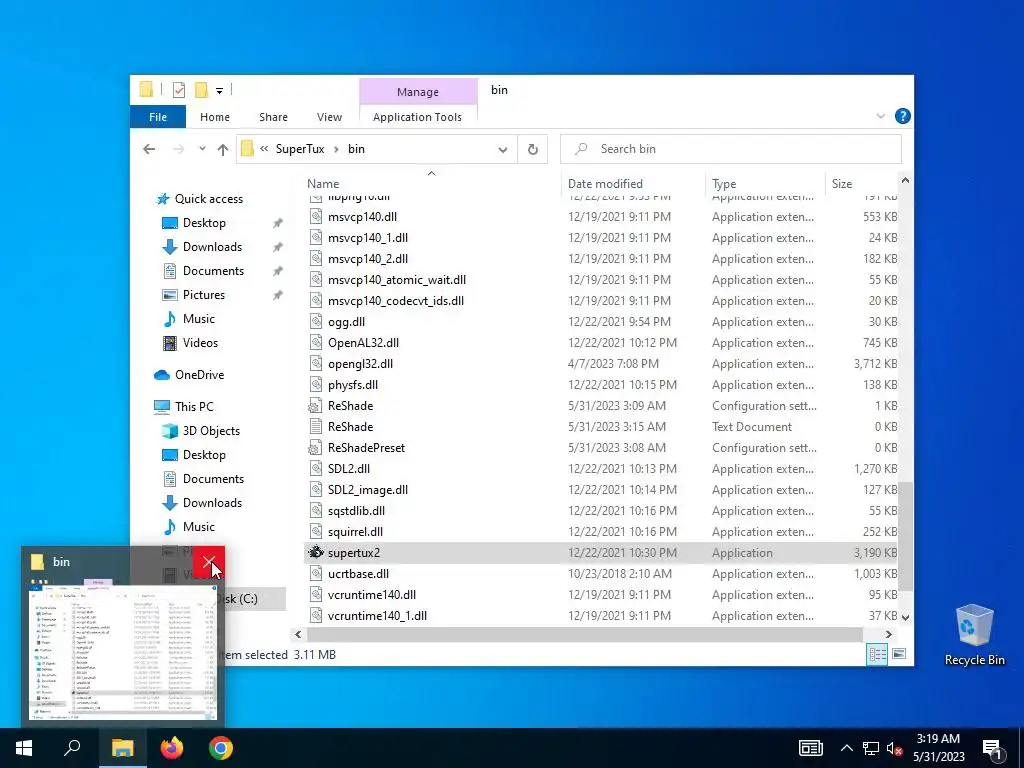
Task: Select the OpenAL32.dll file
Action: coord(363,343)
